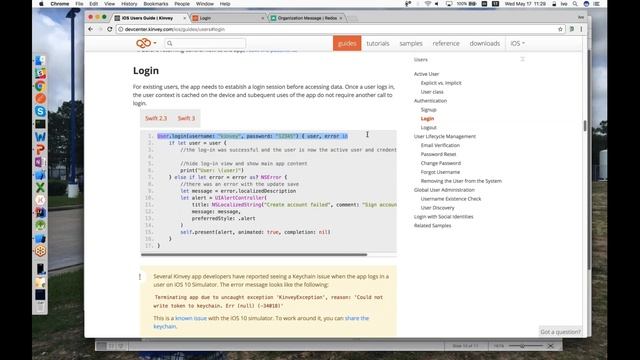The image size is (640, 360).
Task: Go to Logout section
Action: tap(428, 127)
